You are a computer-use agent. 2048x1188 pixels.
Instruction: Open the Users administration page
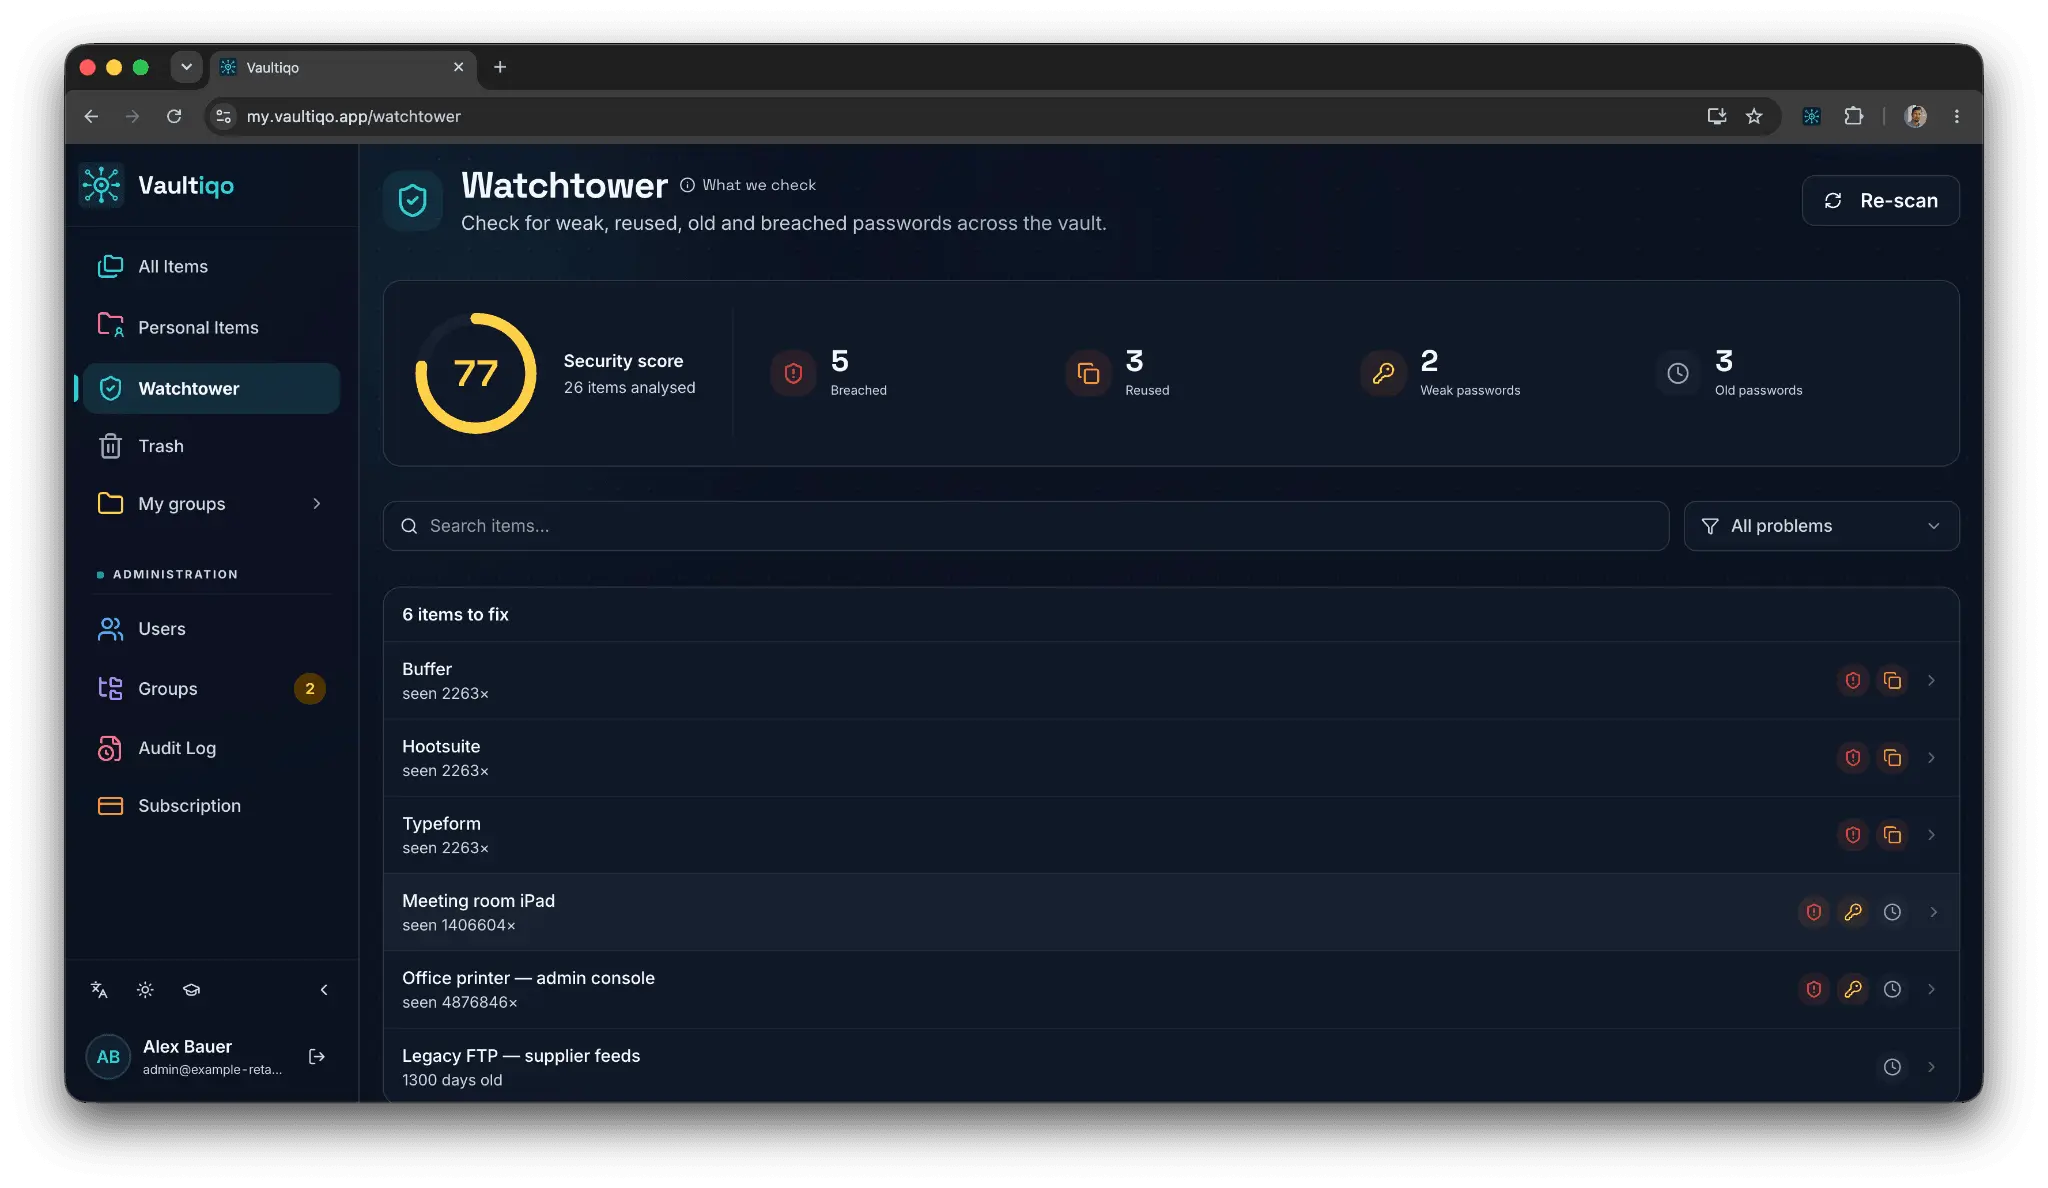tap(211, 629)
